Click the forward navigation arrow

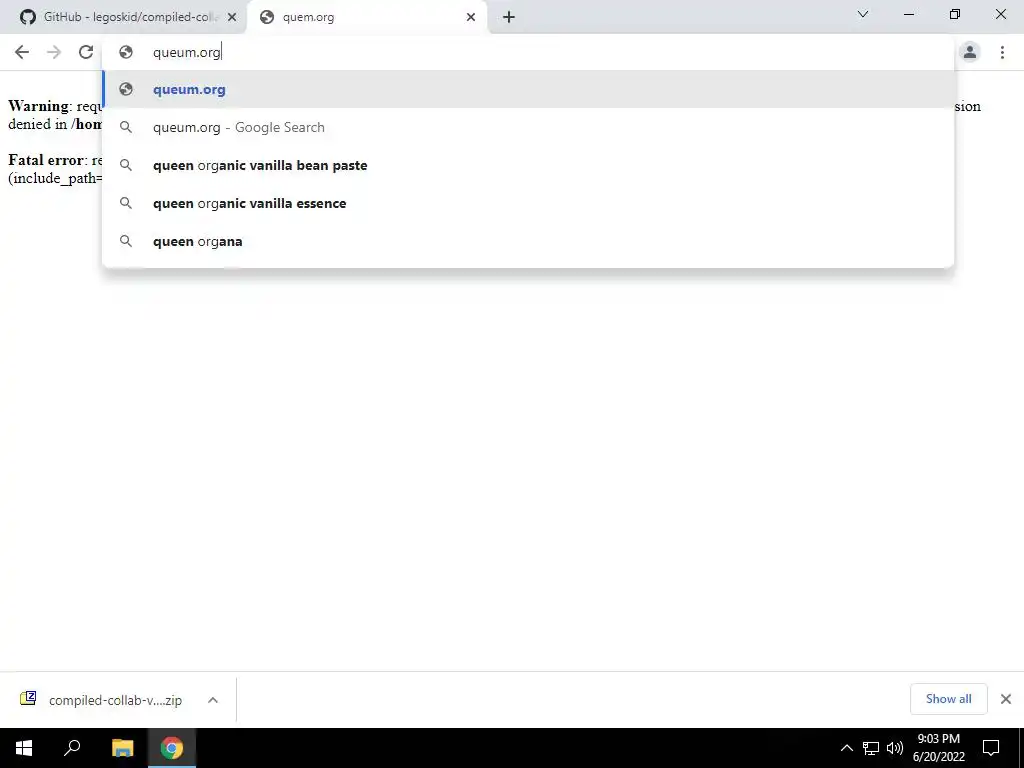[54, 52]
